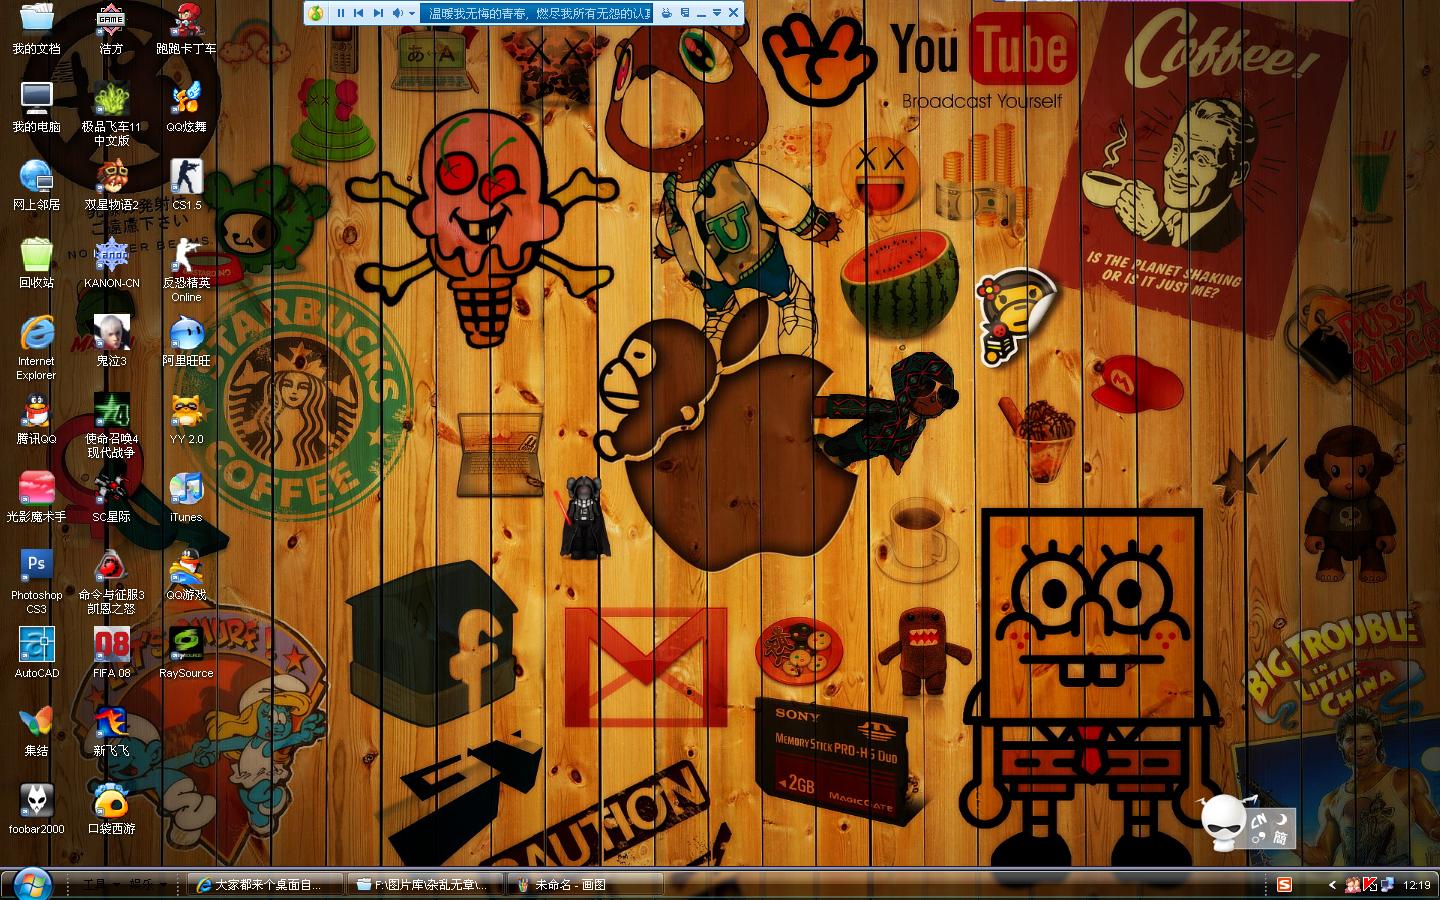Screen dimensions: 1440x900
Task: Expand hidden tray icons arrow
Action: tap(1332, 885)
